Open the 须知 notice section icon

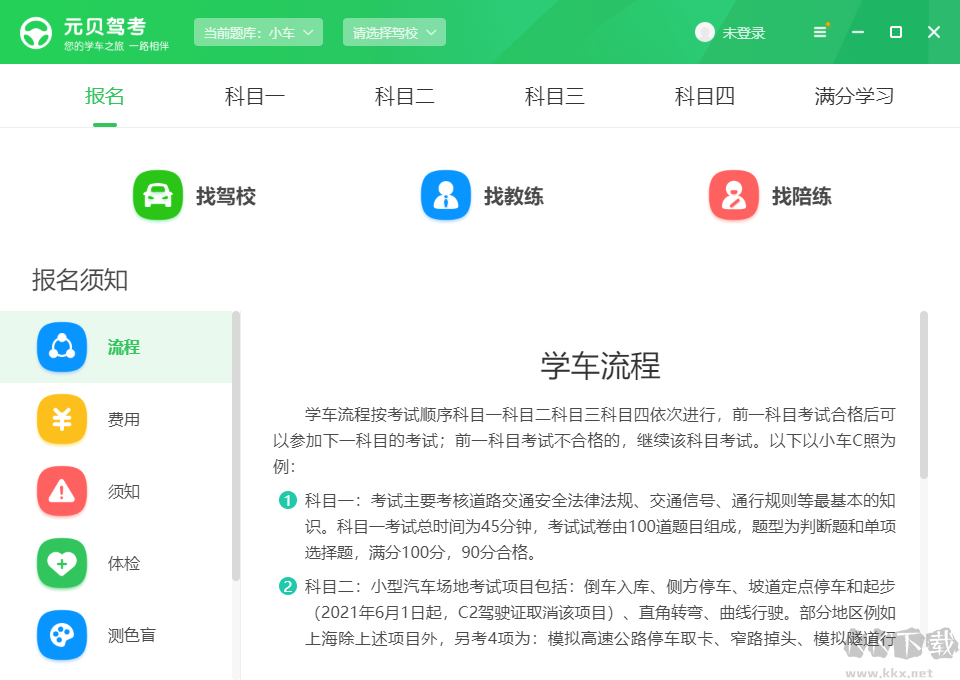pos(62,491)
